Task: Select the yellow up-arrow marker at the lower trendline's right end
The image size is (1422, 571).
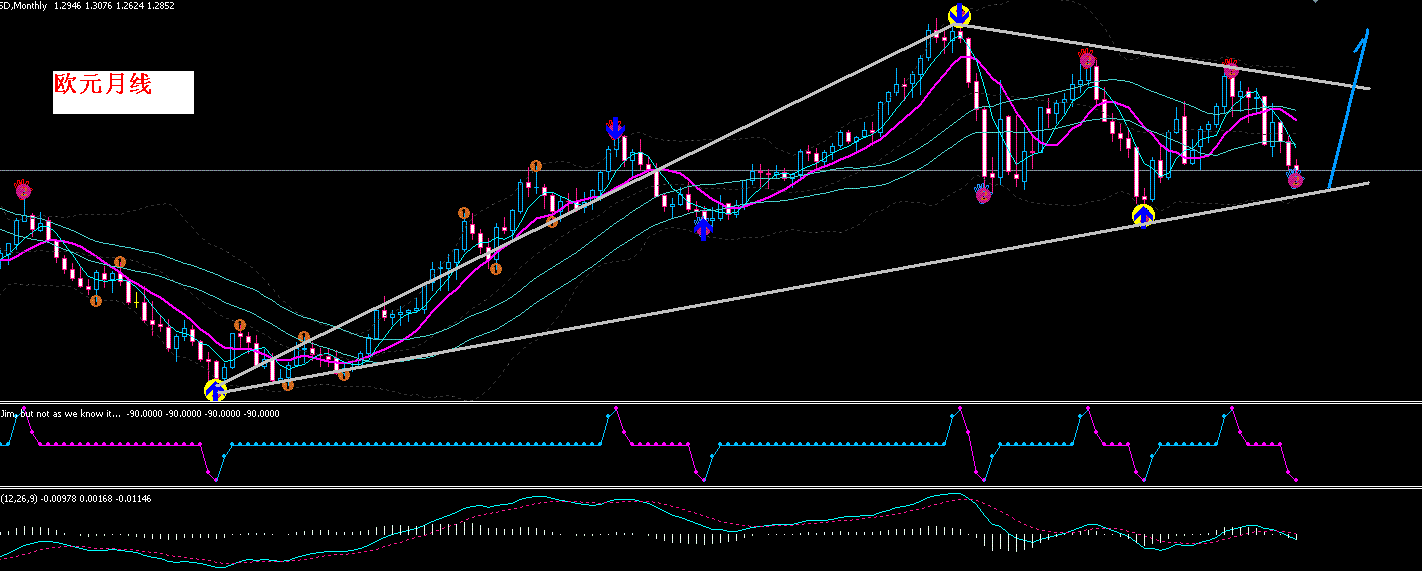Action: coord(1143,215)
